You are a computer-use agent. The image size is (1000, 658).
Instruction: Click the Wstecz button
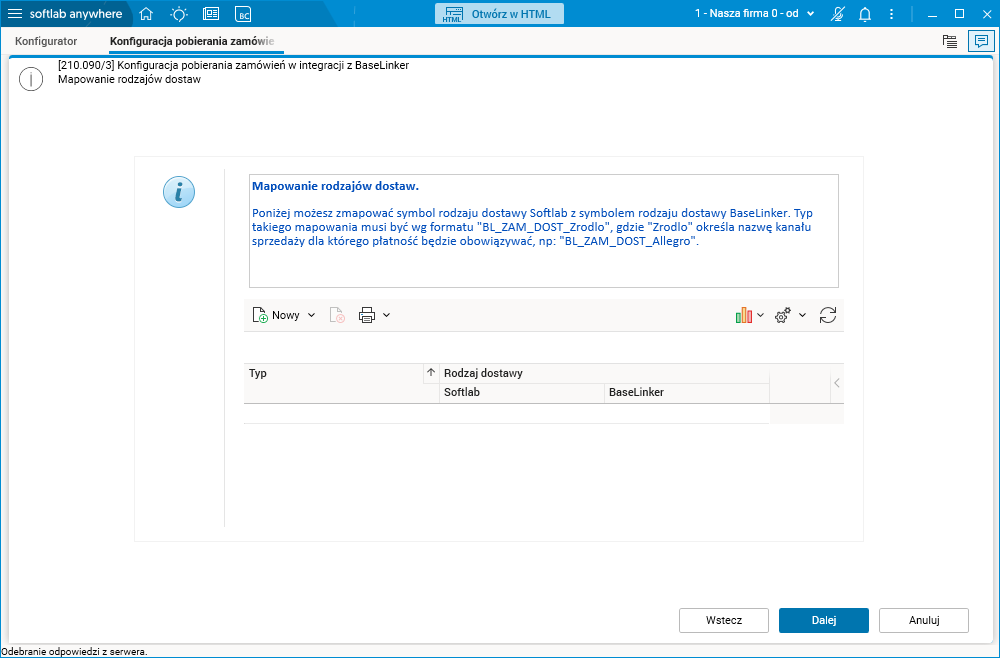[724, 620]
